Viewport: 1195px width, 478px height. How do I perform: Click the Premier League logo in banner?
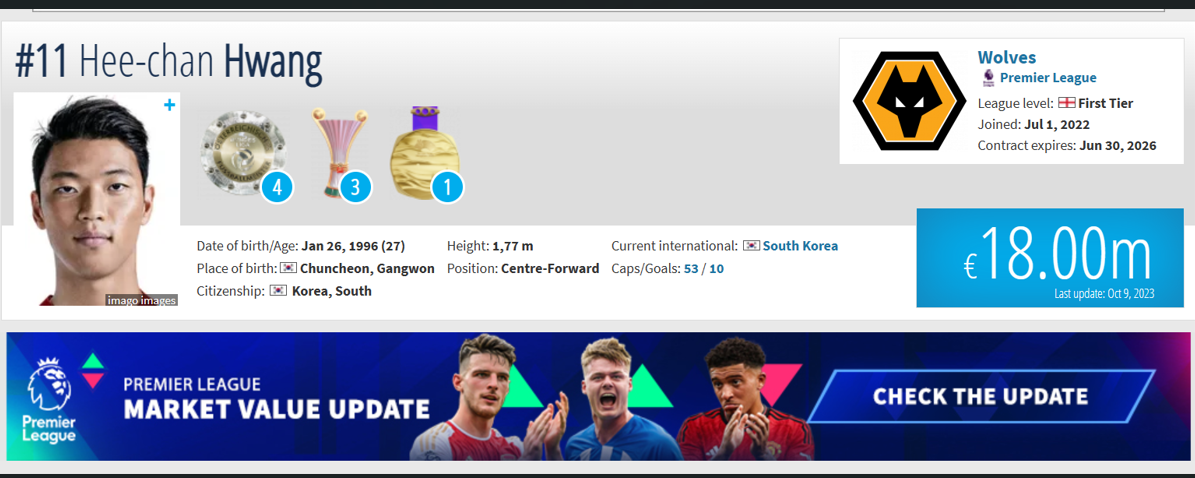50,399
